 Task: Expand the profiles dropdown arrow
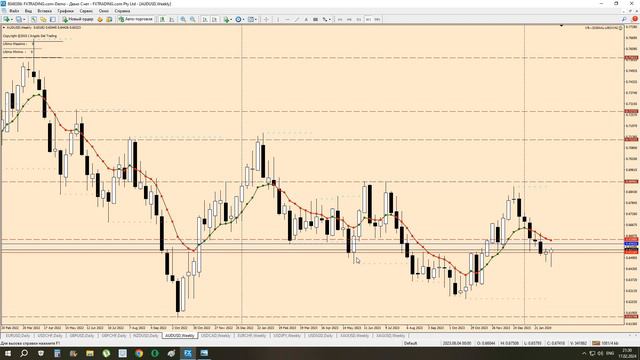(x=24, y=19)
